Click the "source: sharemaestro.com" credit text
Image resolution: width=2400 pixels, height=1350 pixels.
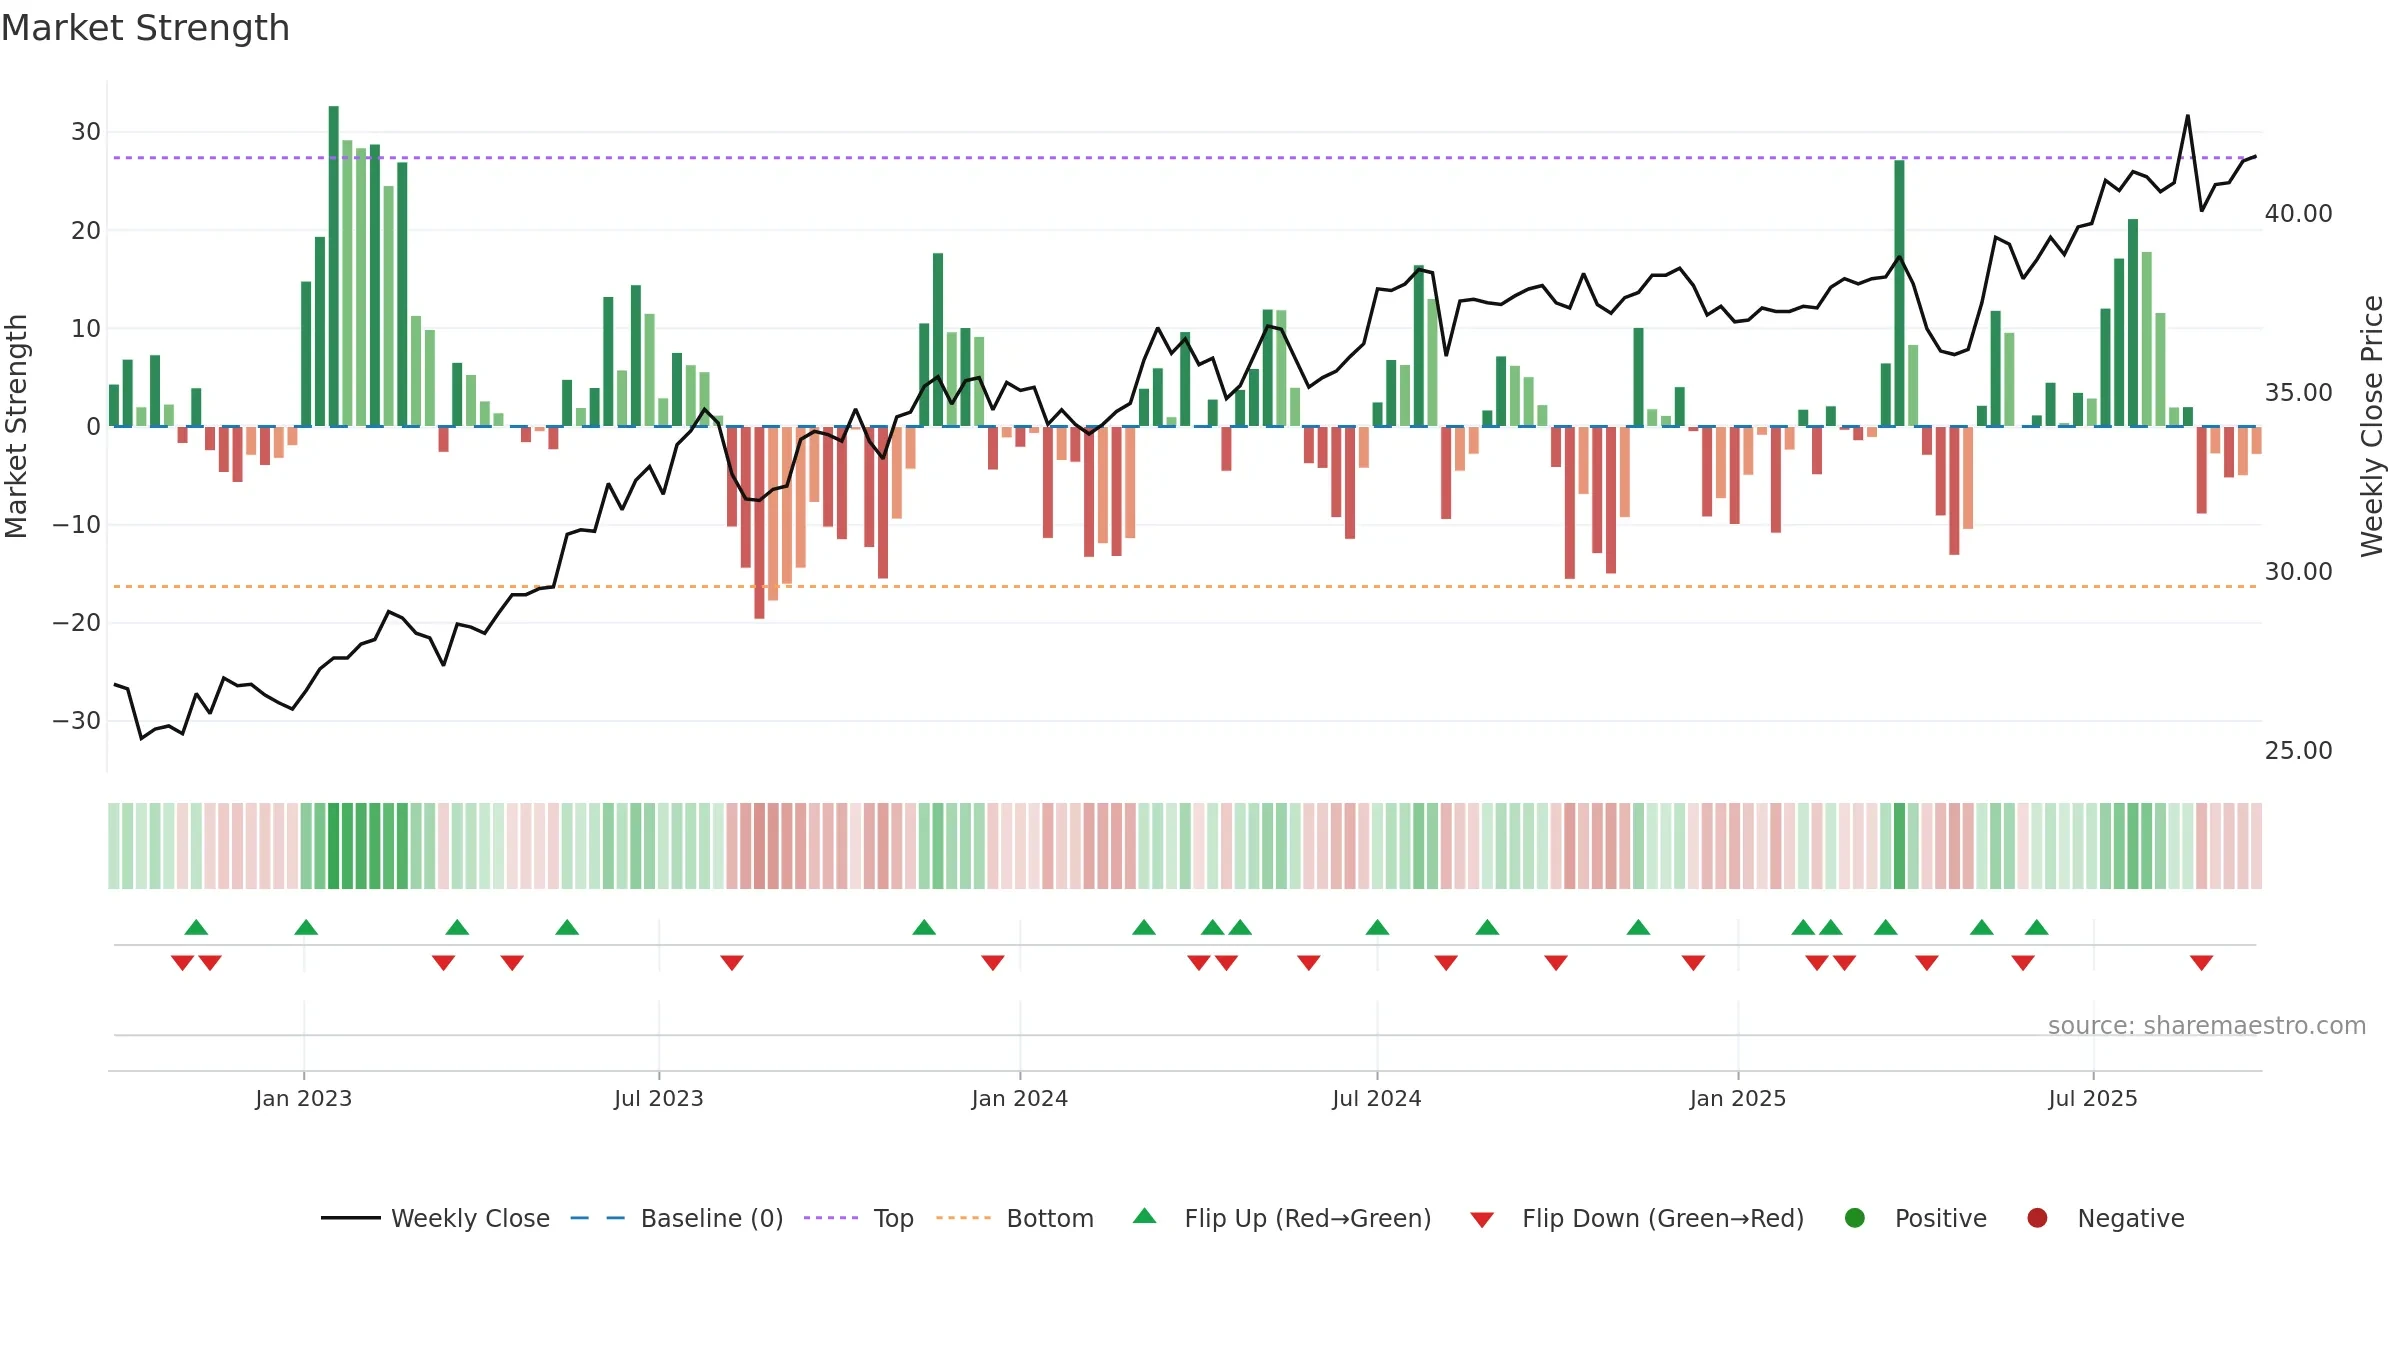[2207, 1026]
